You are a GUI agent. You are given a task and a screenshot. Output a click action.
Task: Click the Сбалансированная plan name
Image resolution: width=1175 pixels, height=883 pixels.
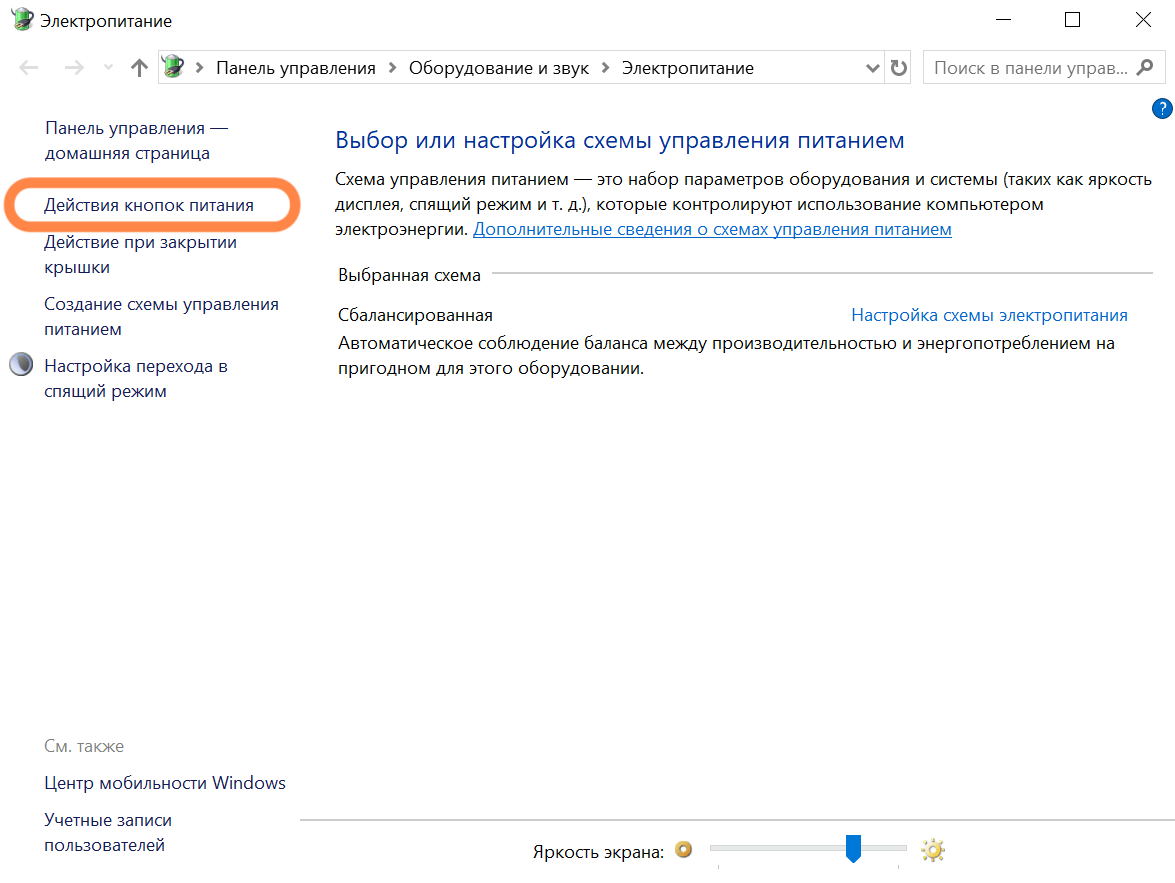[x=415, y=315]
